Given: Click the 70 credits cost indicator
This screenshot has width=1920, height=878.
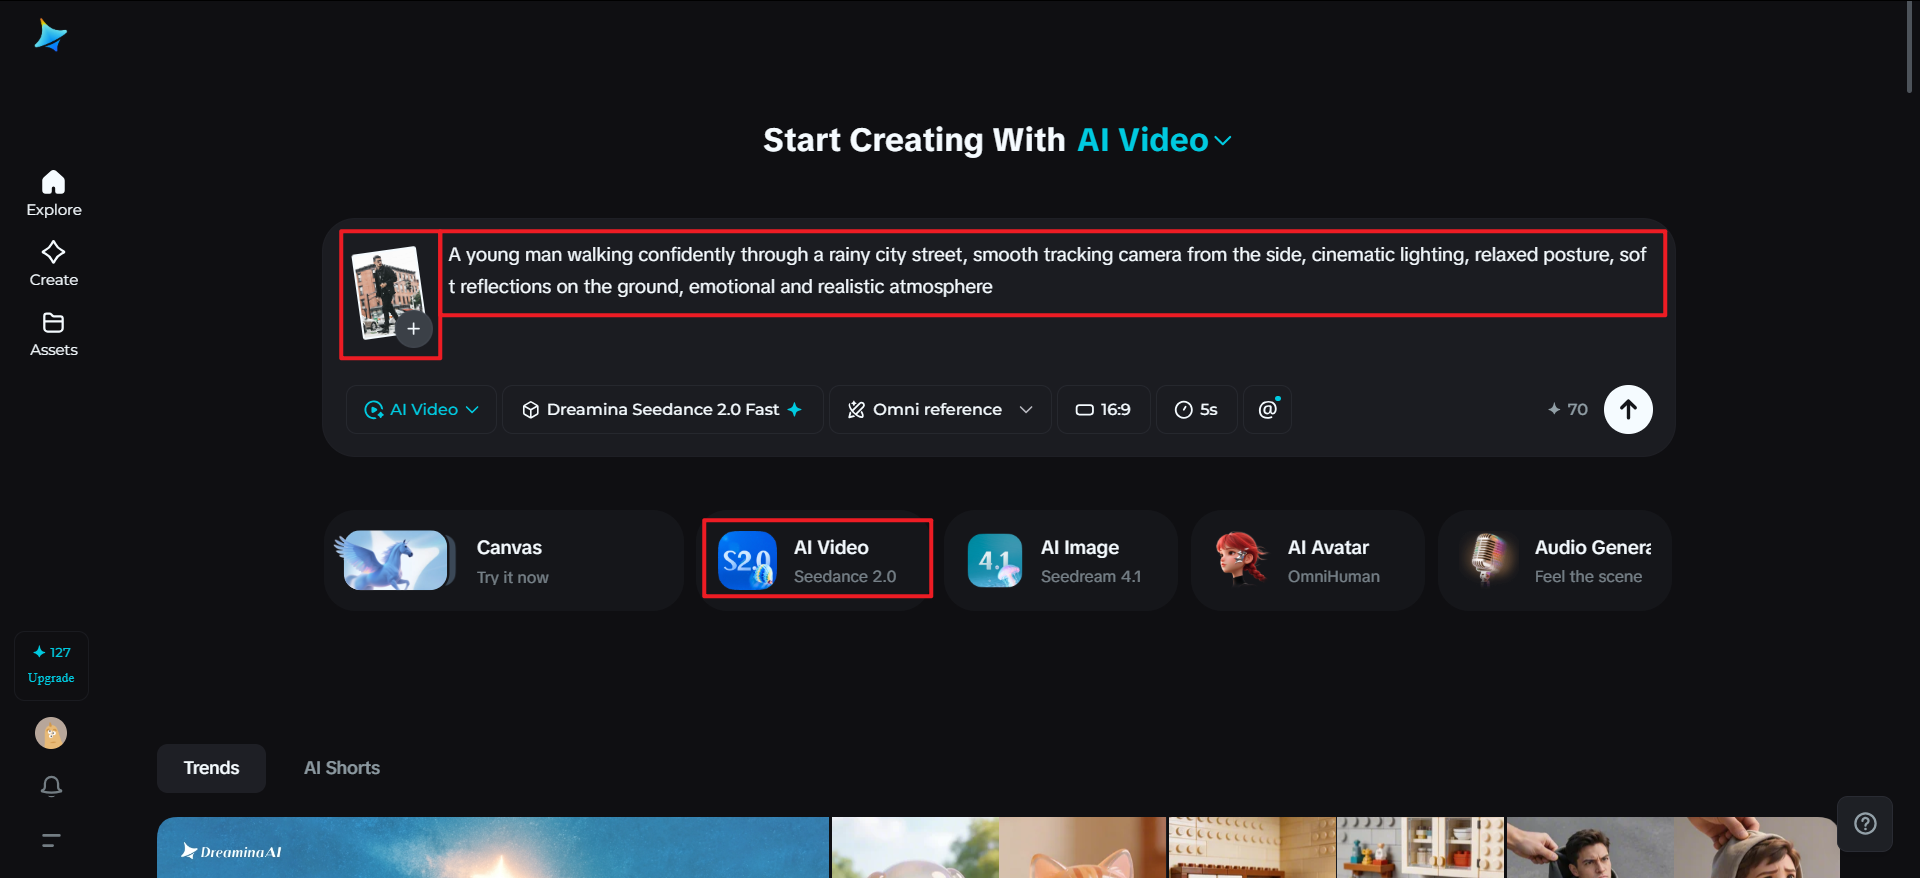Looking at the screenshot, I should coord(1567,409).
